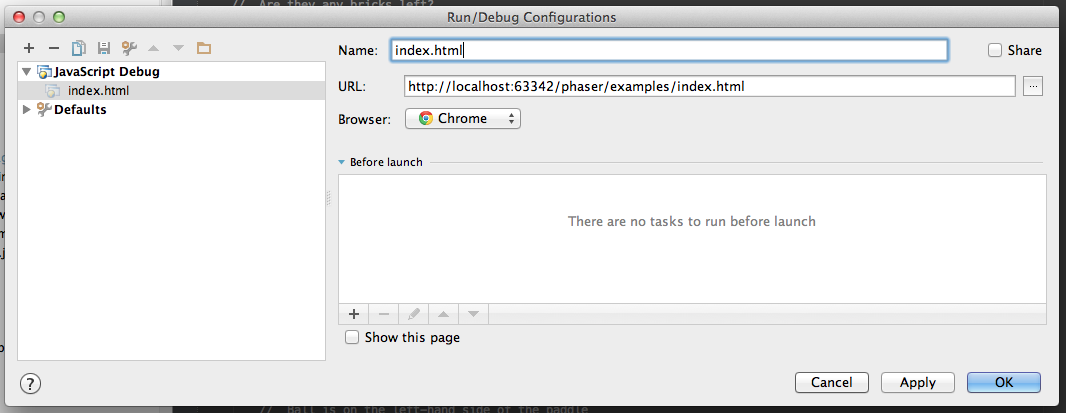Copy configuration icon in toolbar
1066x413 pixels.
tap(80, 48)
